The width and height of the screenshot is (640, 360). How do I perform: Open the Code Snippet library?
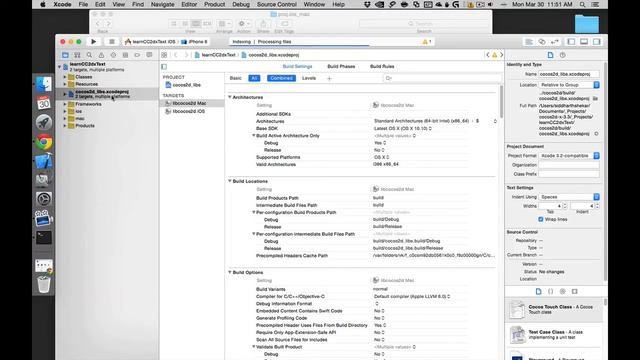[550, 291]
